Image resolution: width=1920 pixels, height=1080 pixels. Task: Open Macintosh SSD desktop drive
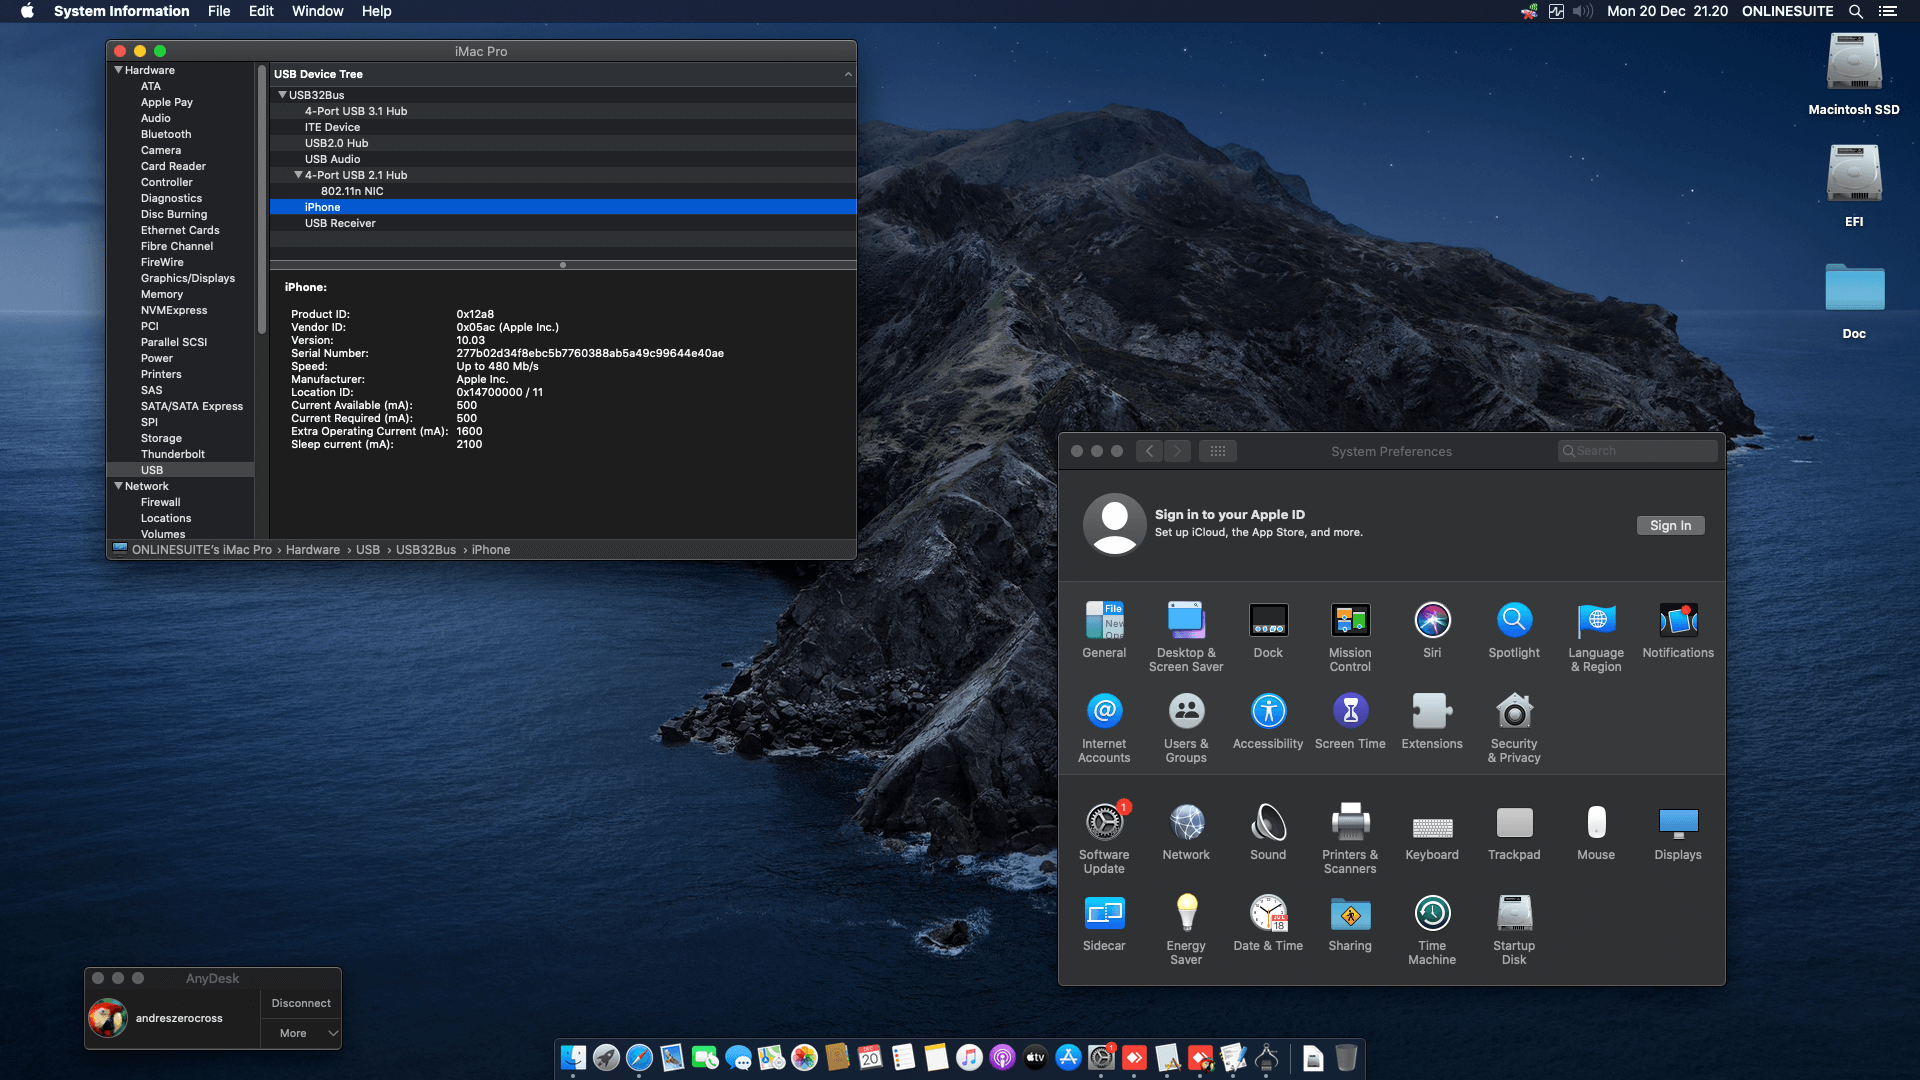[1854, 75]
